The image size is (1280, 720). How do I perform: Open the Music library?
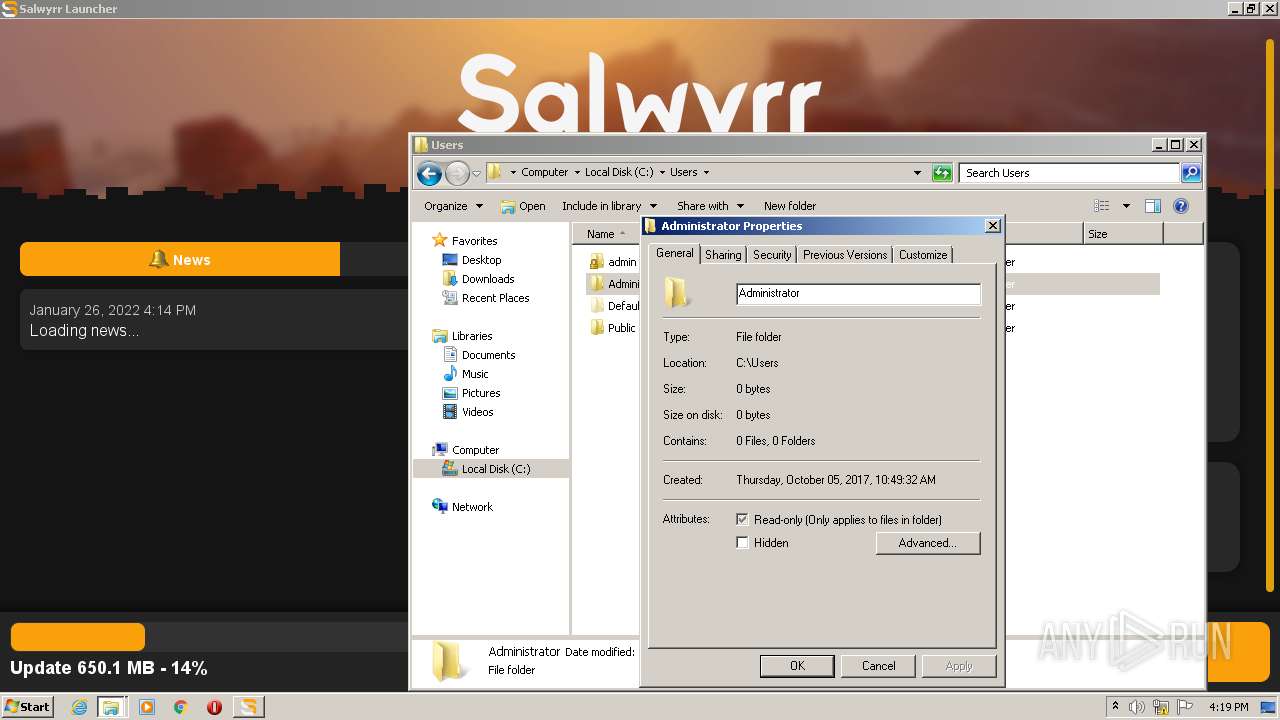tap(475, 374)
